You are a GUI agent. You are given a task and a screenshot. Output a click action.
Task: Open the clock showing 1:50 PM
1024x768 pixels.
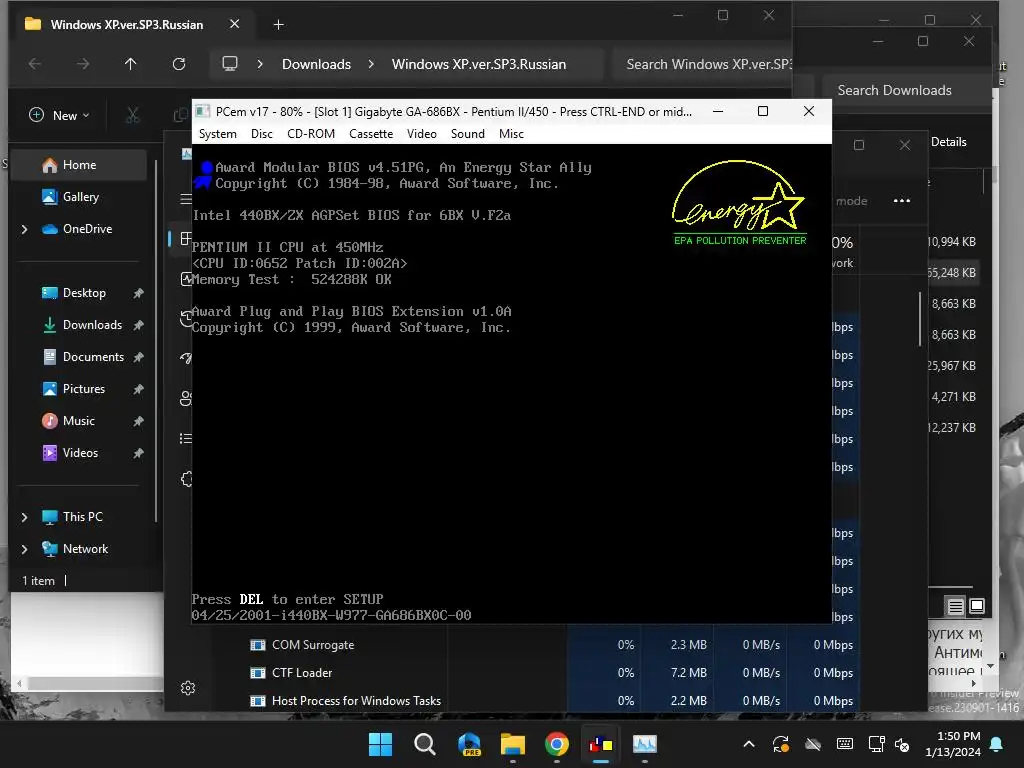[953, 744]
